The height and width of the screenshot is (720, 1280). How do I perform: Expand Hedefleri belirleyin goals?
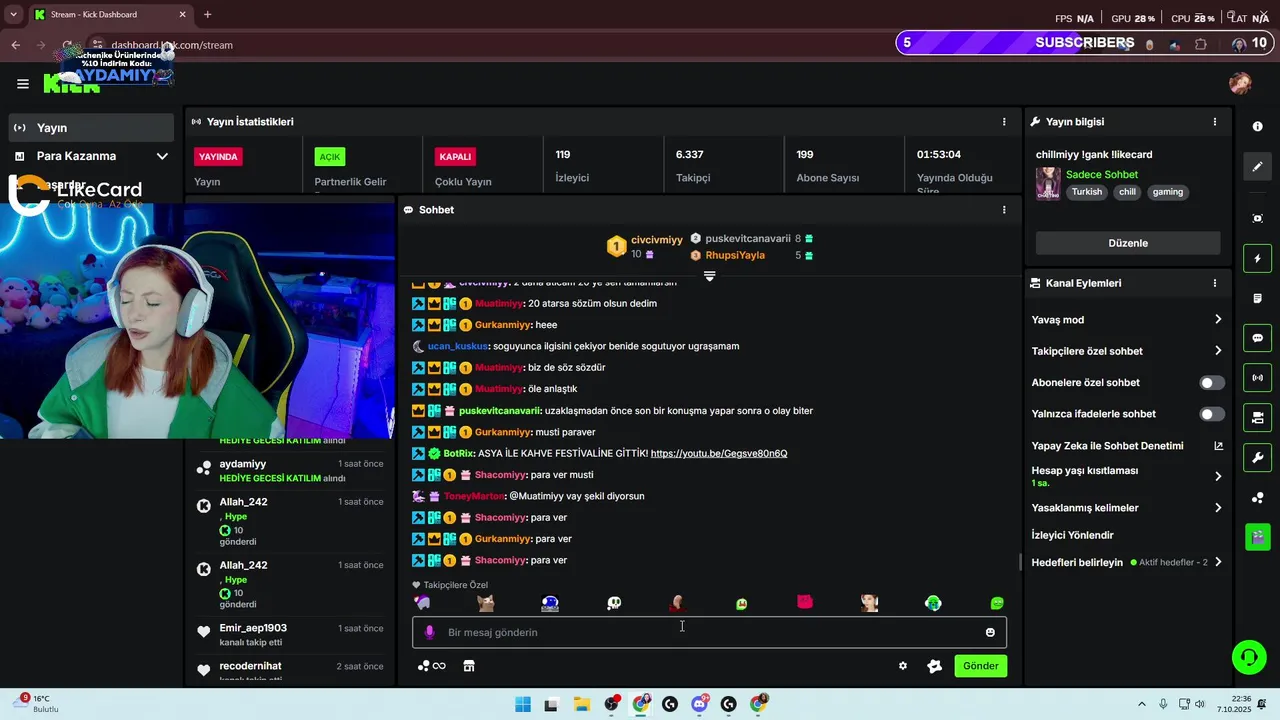point(1218,563)
